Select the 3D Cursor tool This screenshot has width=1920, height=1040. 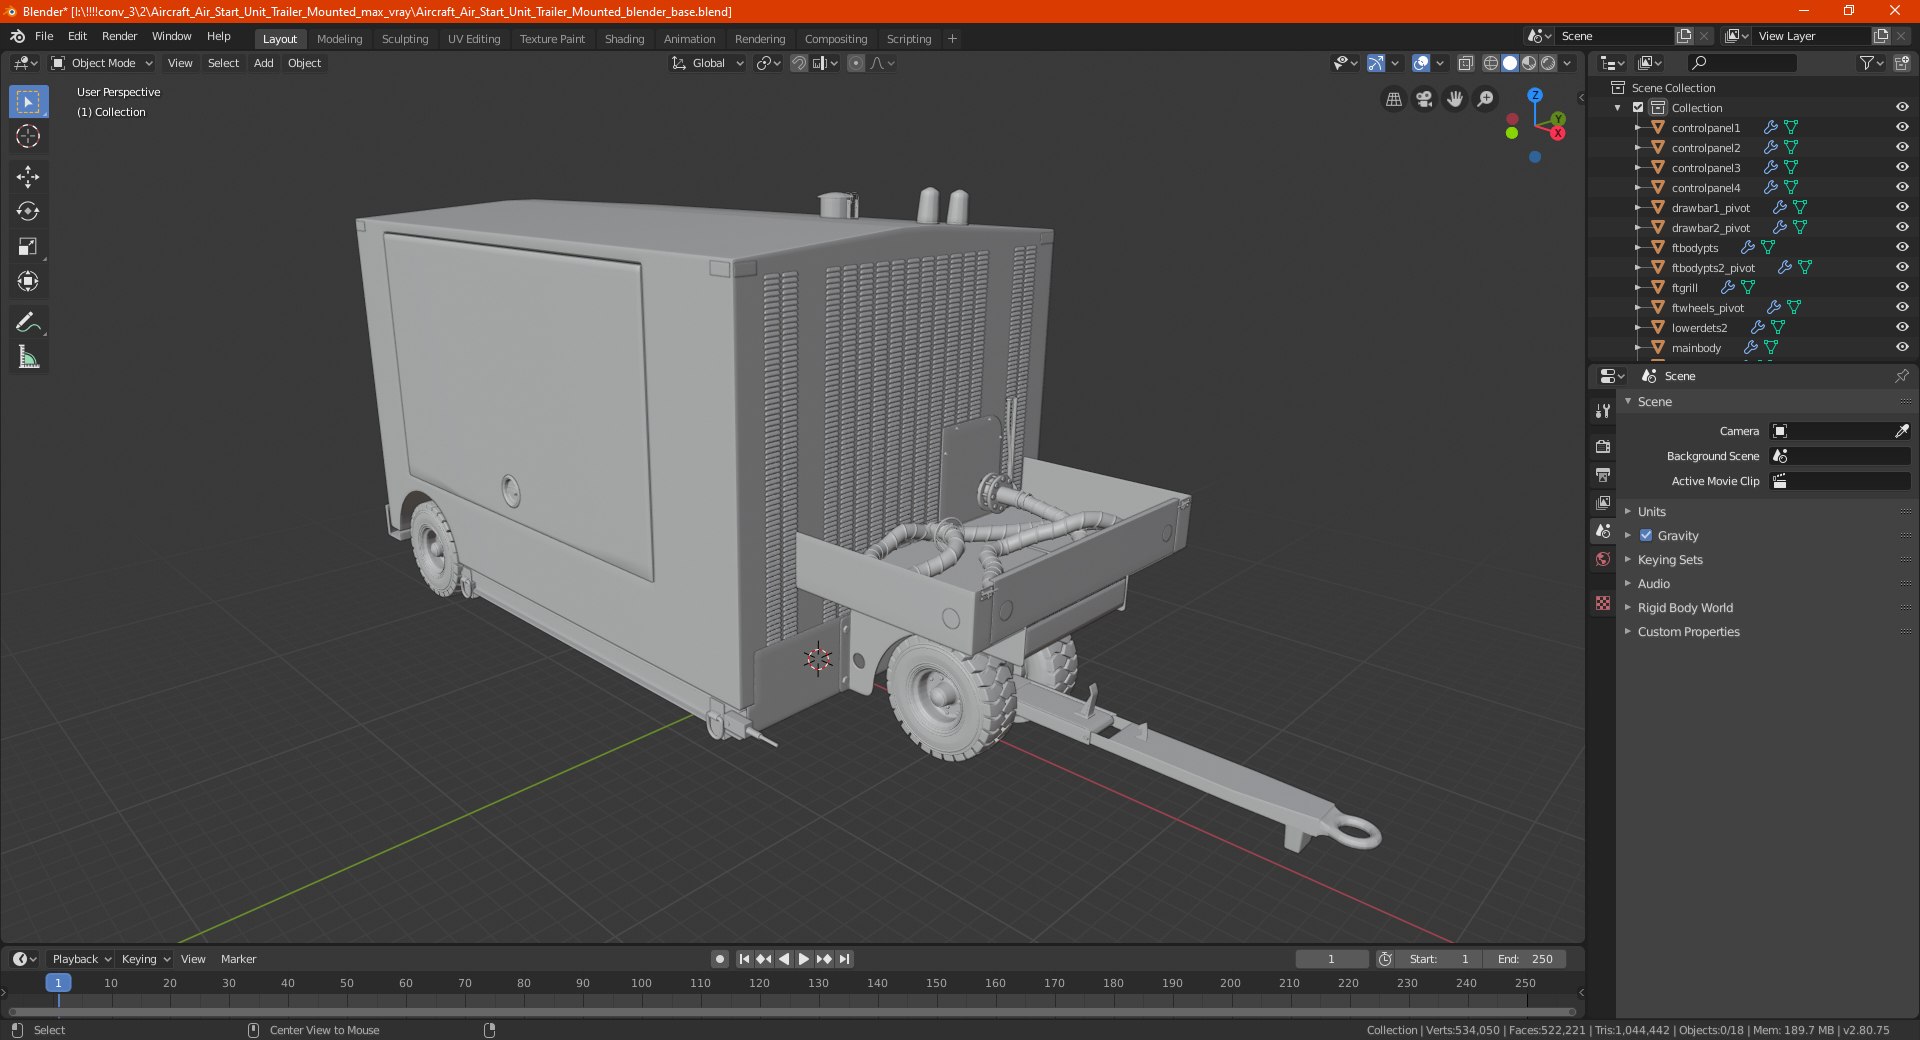(28, 137)
